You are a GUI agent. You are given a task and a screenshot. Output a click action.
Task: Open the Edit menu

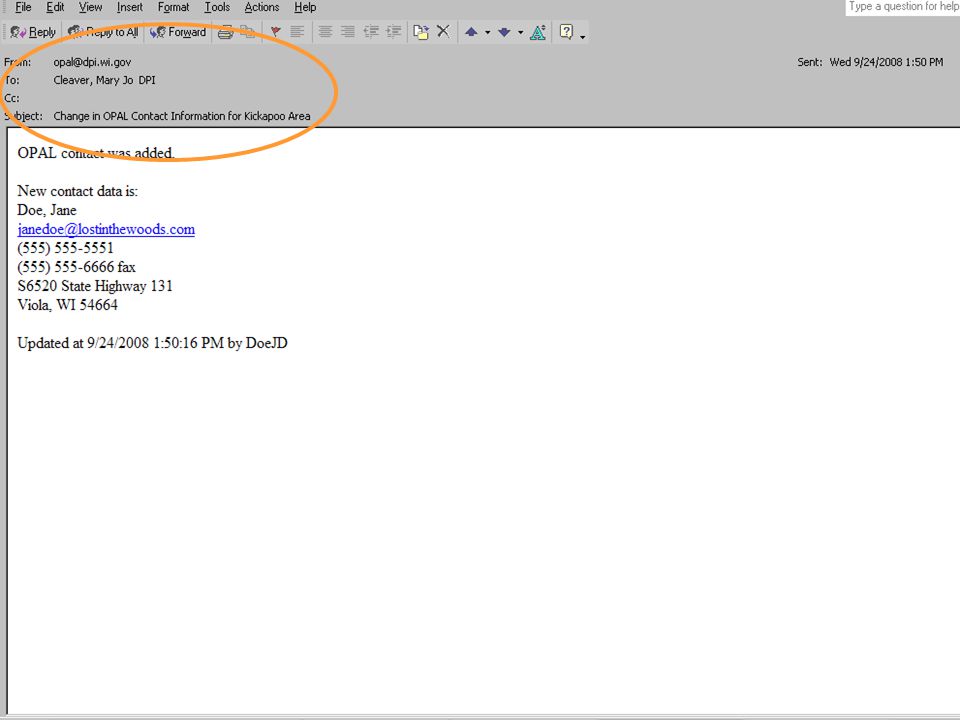(55, 7)
